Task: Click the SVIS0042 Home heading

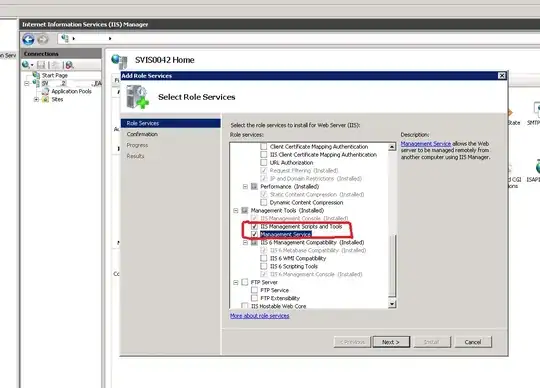Action: tap(165, 60)
